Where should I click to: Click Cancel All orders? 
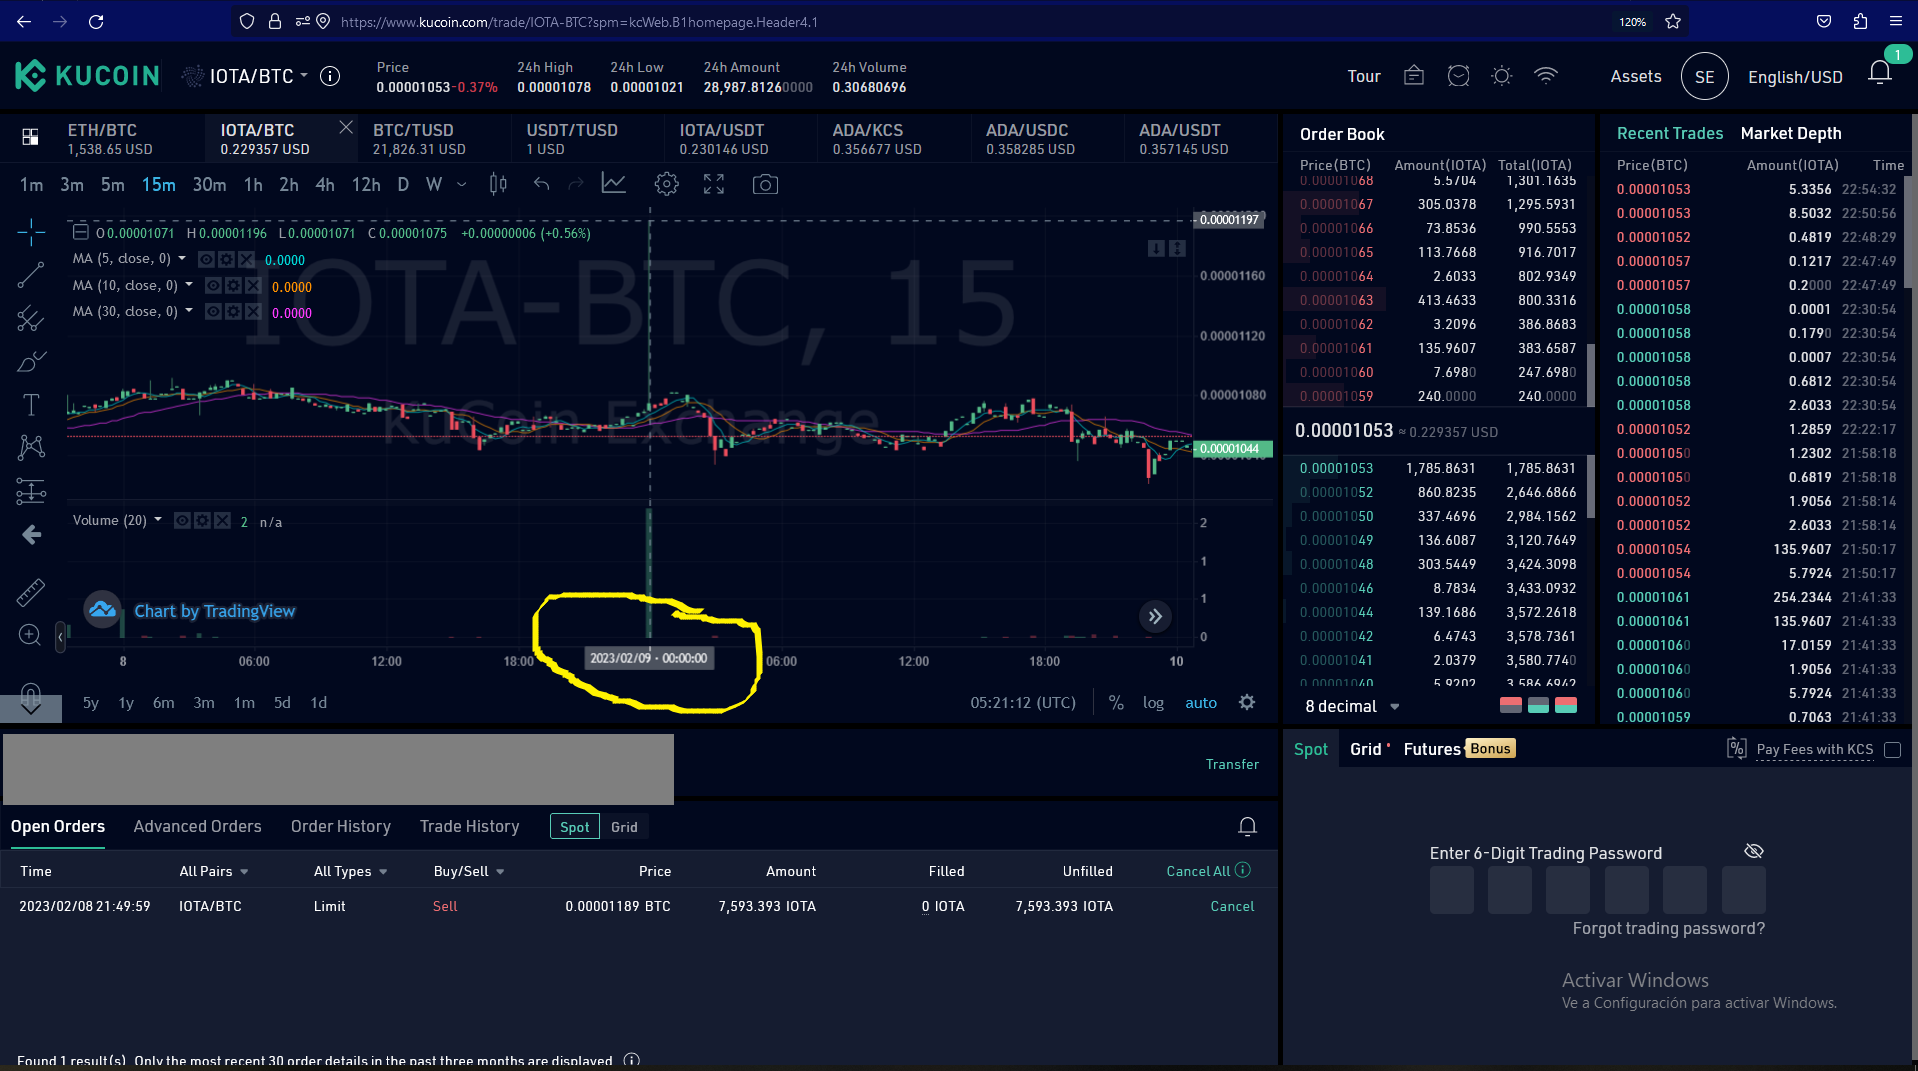[x=1198, y=871]
